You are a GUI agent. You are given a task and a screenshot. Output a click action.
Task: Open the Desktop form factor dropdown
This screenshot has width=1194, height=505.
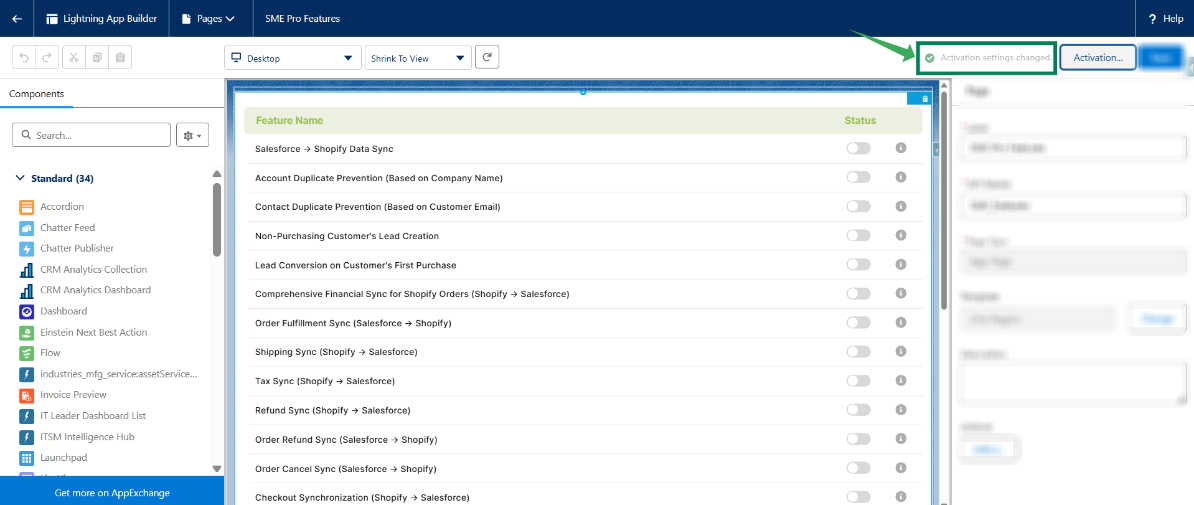[x=292, y=58]
